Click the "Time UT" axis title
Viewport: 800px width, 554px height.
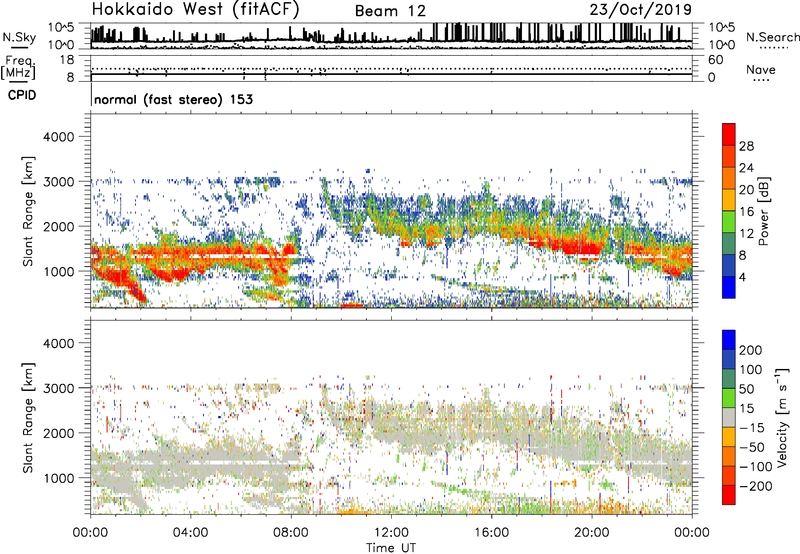point(391,548)
